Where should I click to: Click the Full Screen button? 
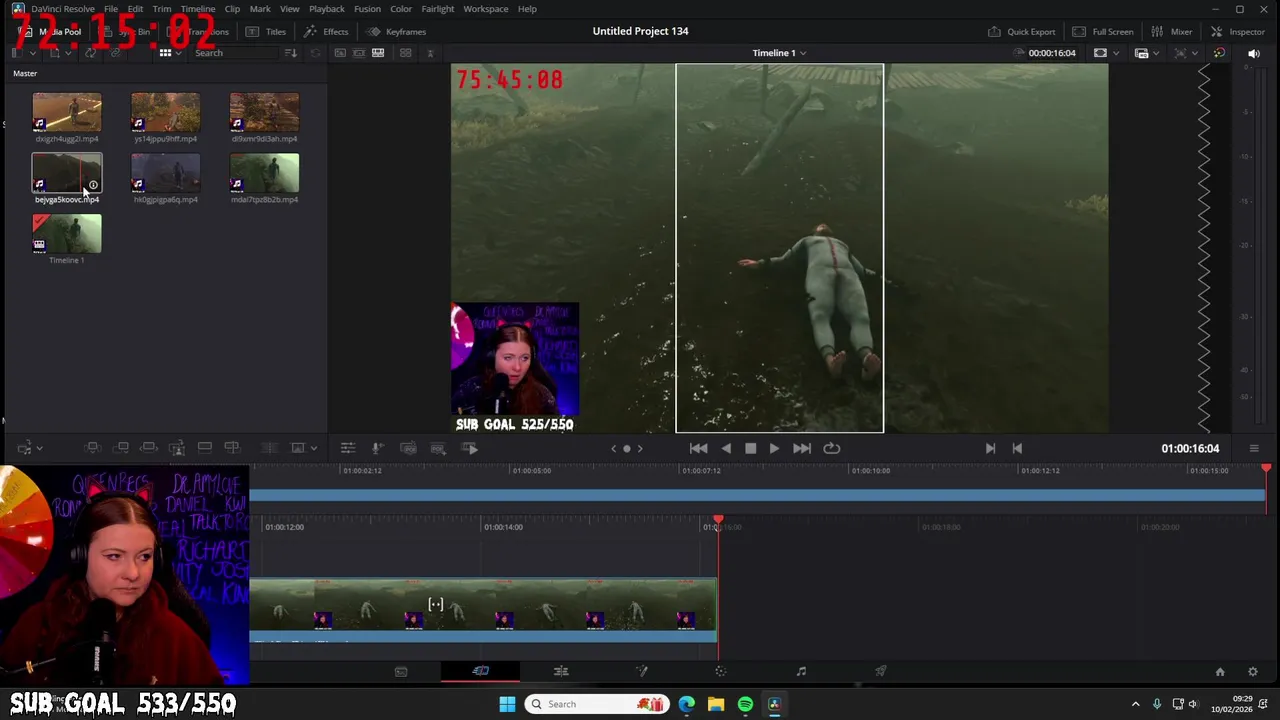[1103, 31]
